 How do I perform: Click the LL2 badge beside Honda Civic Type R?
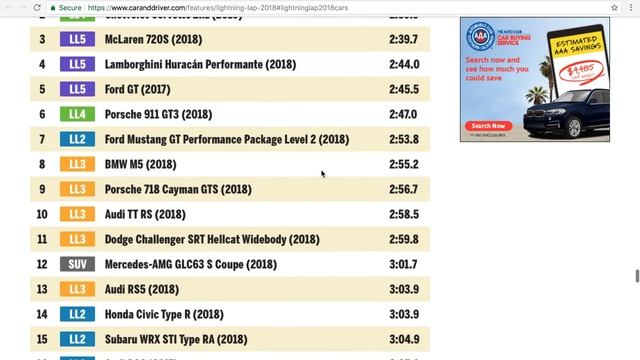pyautogui.click(x=77, y=314)
